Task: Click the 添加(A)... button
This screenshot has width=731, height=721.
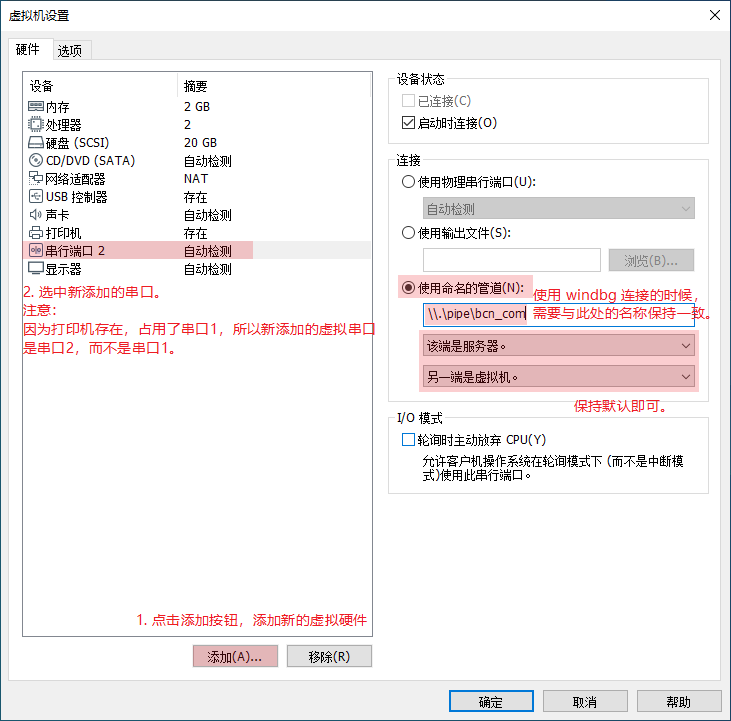Action: pos(235,656)
